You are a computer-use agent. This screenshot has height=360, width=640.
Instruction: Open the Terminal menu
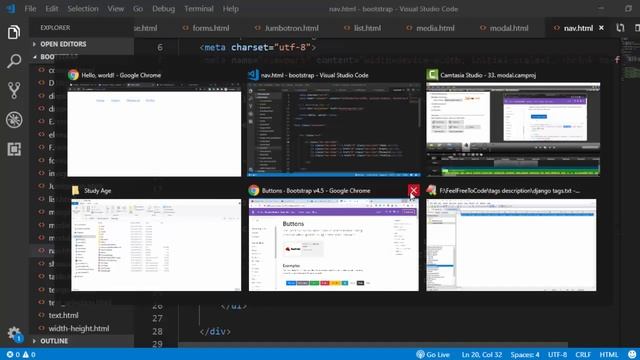199,9
